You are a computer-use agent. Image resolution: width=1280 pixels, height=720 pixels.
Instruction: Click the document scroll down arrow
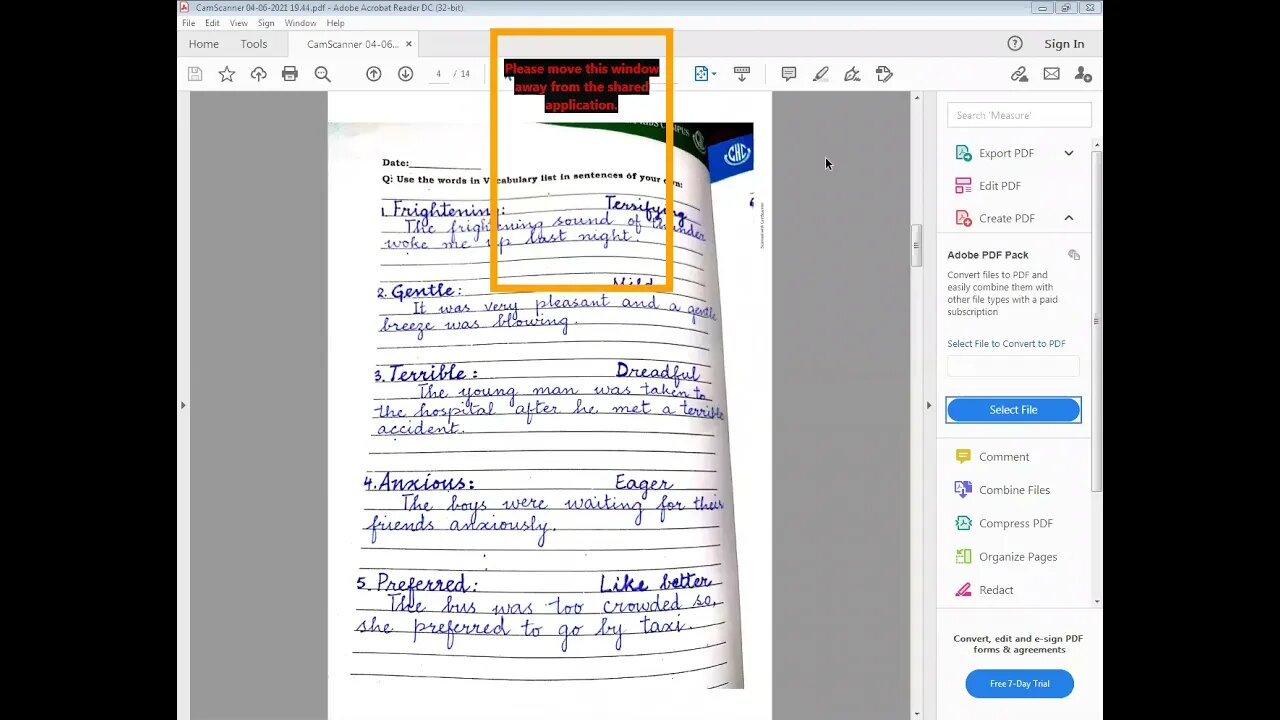point(916,713)
